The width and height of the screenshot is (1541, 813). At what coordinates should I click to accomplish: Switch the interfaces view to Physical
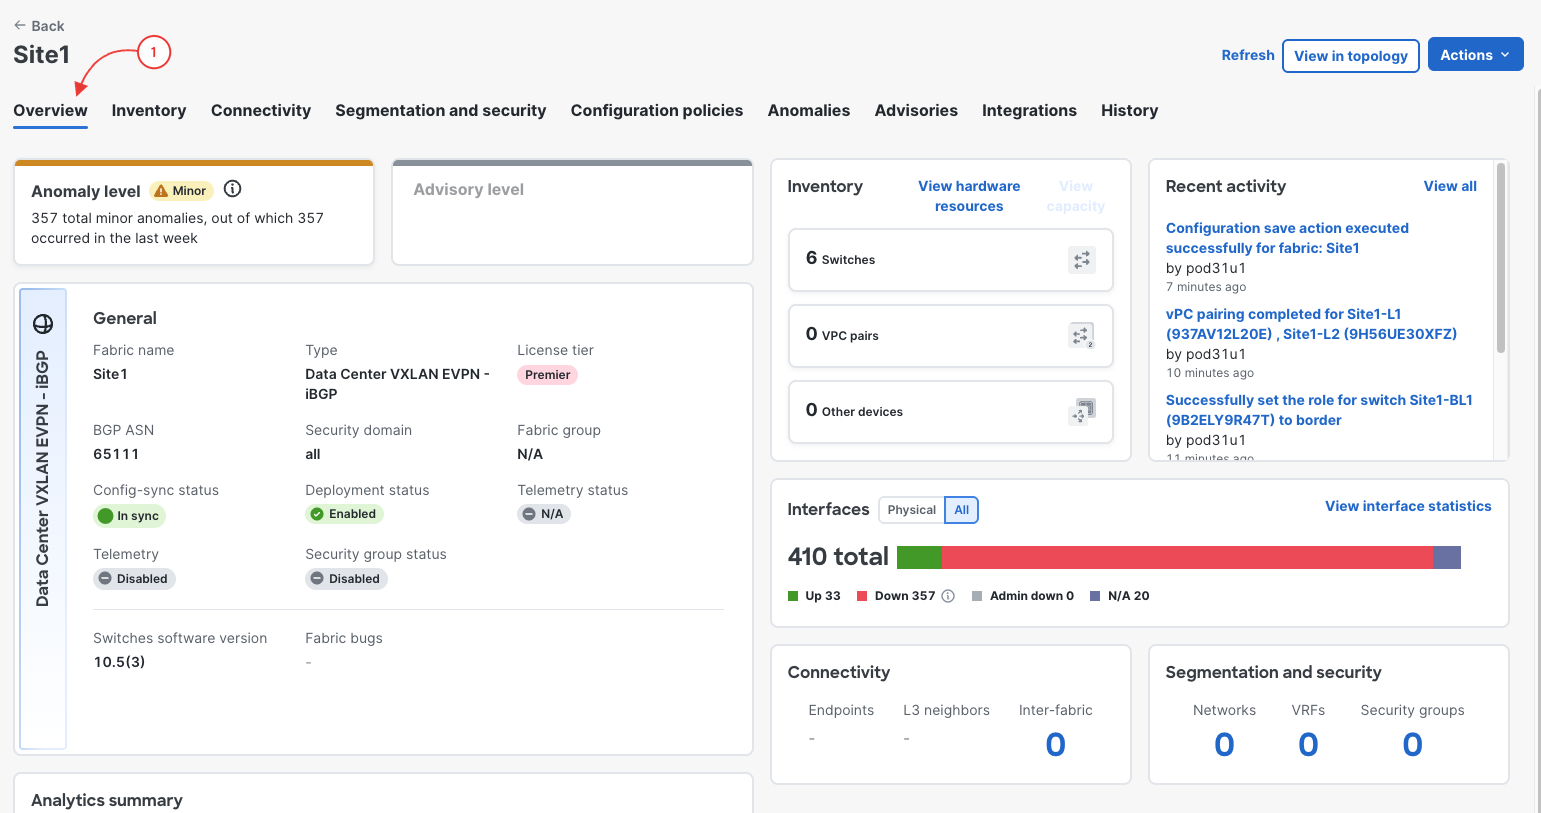point(911,510)
